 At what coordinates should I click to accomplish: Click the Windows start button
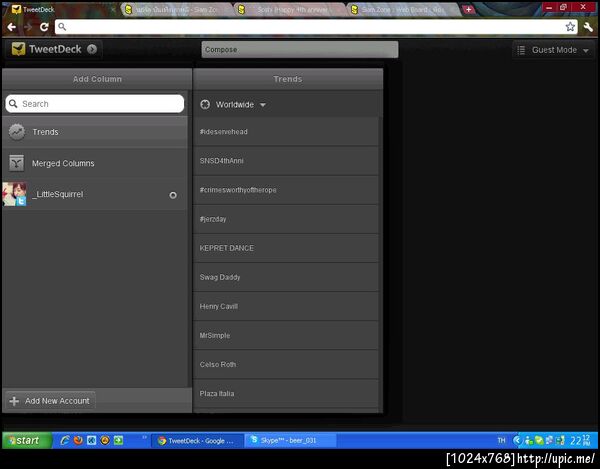(27, 441)
